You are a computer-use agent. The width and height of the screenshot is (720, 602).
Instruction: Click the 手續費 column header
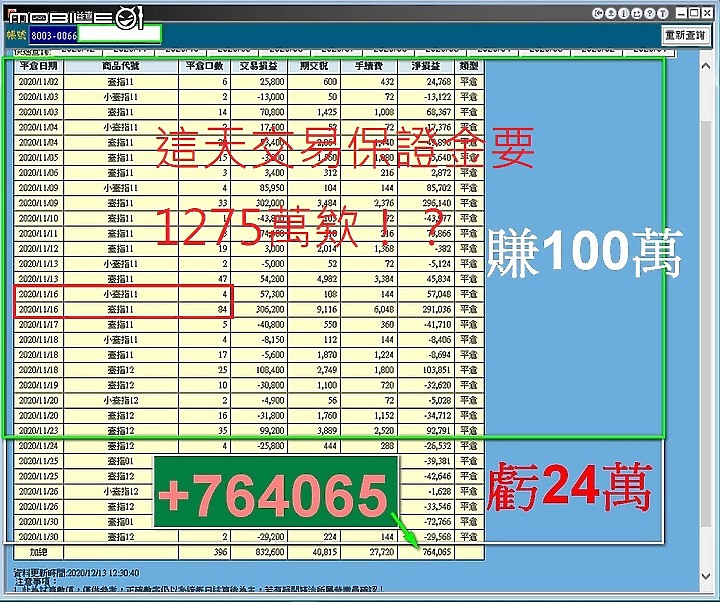tap(369, 66)
